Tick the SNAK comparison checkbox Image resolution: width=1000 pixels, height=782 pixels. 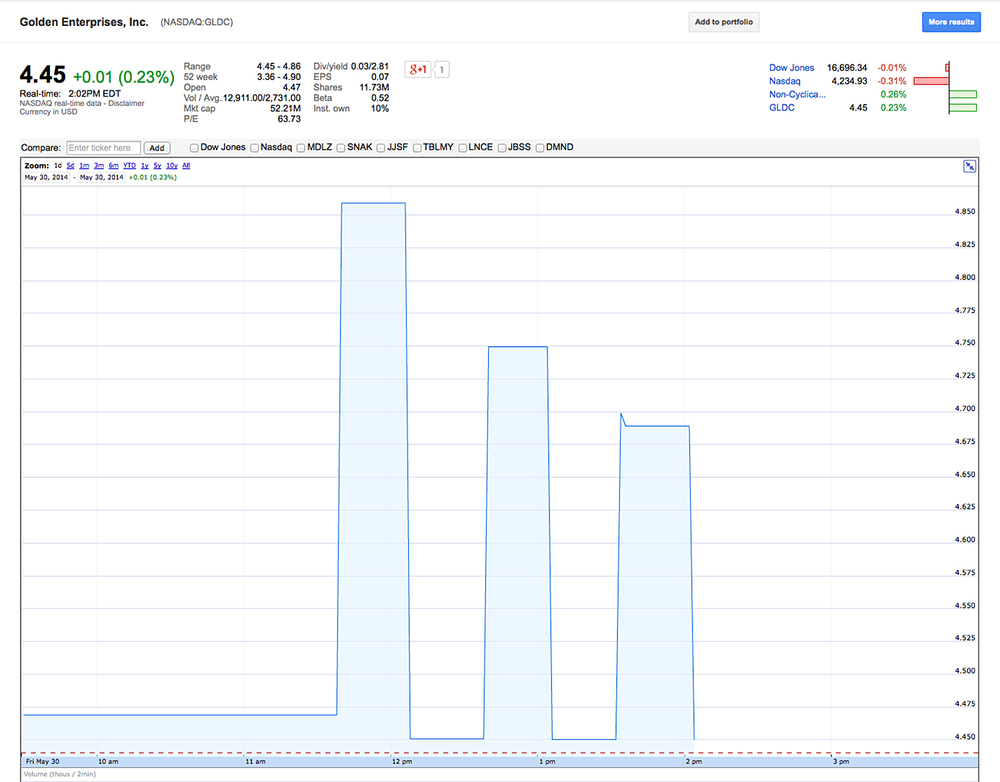341,148
